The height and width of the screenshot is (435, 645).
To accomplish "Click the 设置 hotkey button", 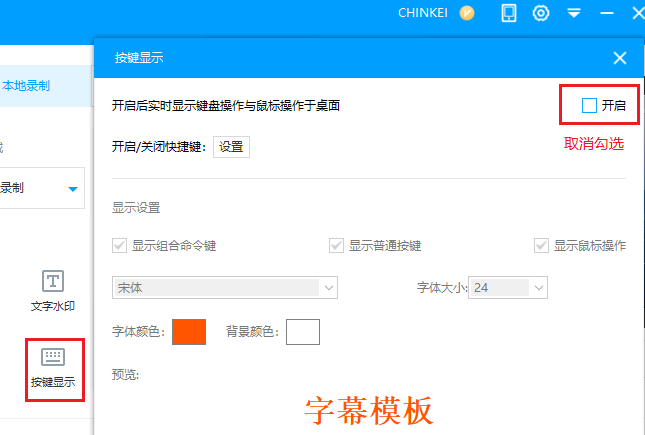I will coord(231,147).
